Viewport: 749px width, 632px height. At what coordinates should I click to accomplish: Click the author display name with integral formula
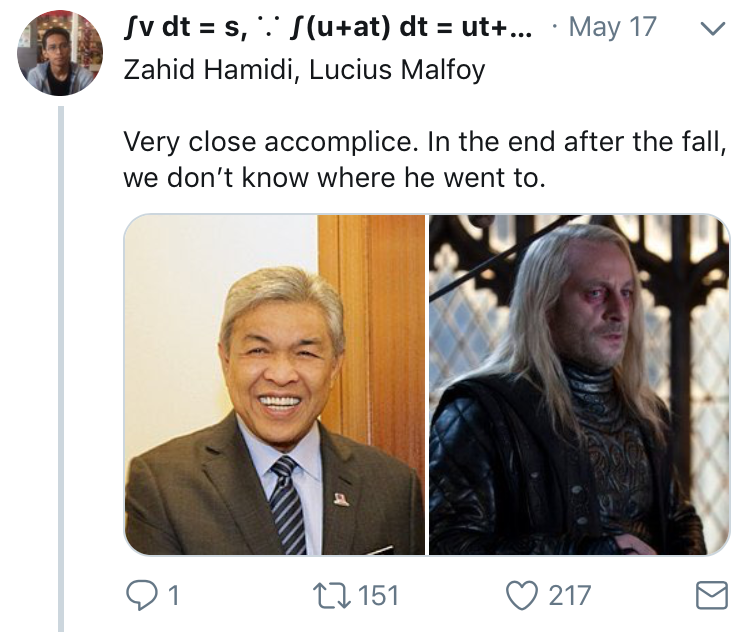point(327,27)
